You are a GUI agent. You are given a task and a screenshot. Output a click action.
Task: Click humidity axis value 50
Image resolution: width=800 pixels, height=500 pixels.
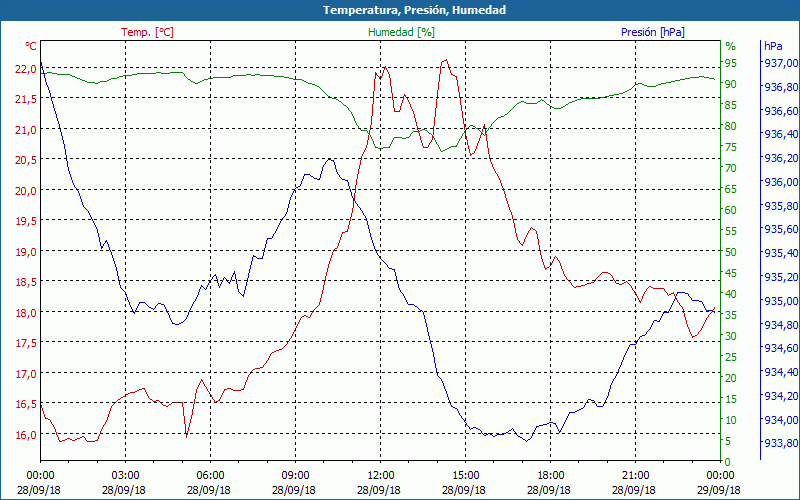coord(731,252)
